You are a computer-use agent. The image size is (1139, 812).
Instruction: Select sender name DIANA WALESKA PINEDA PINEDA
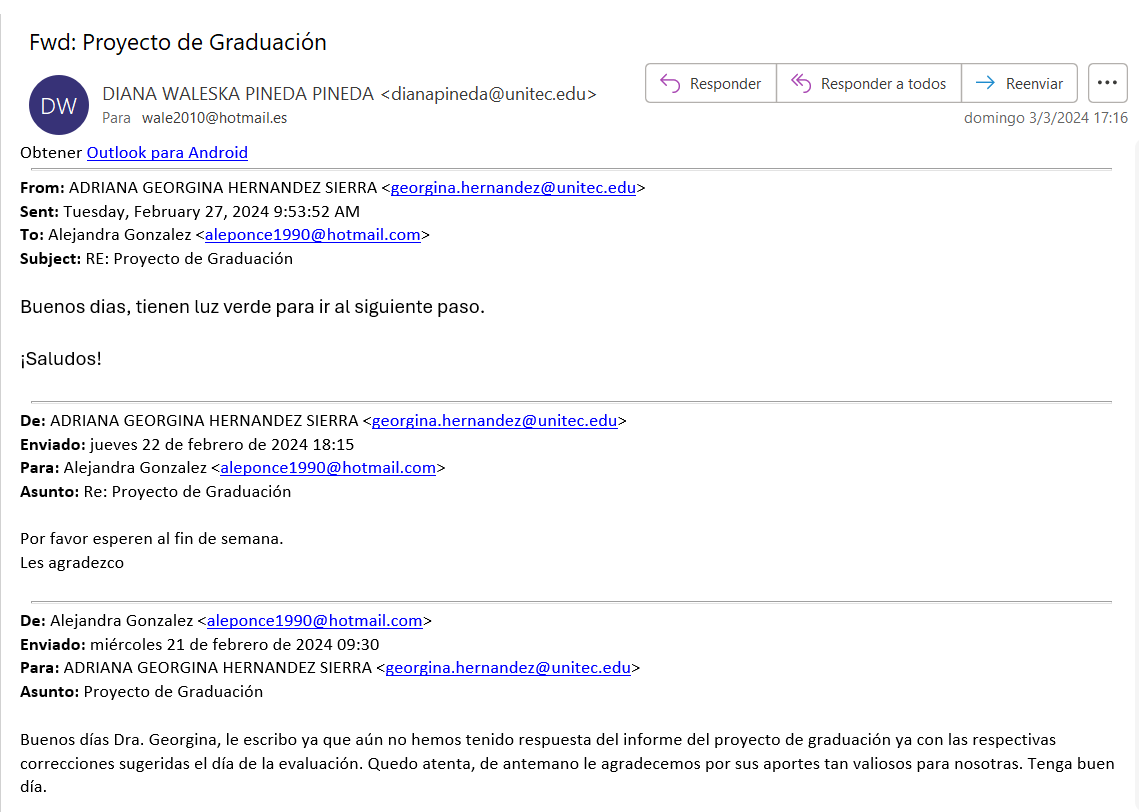(x=238, y=94)
